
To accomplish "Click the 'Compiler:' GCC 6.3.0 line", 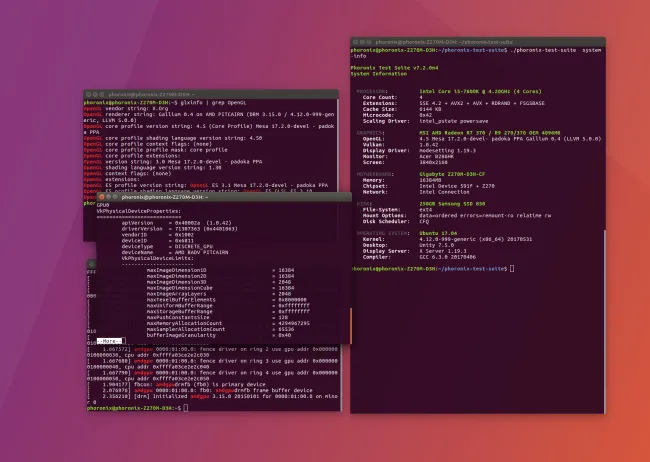I will tap(419, 257).
